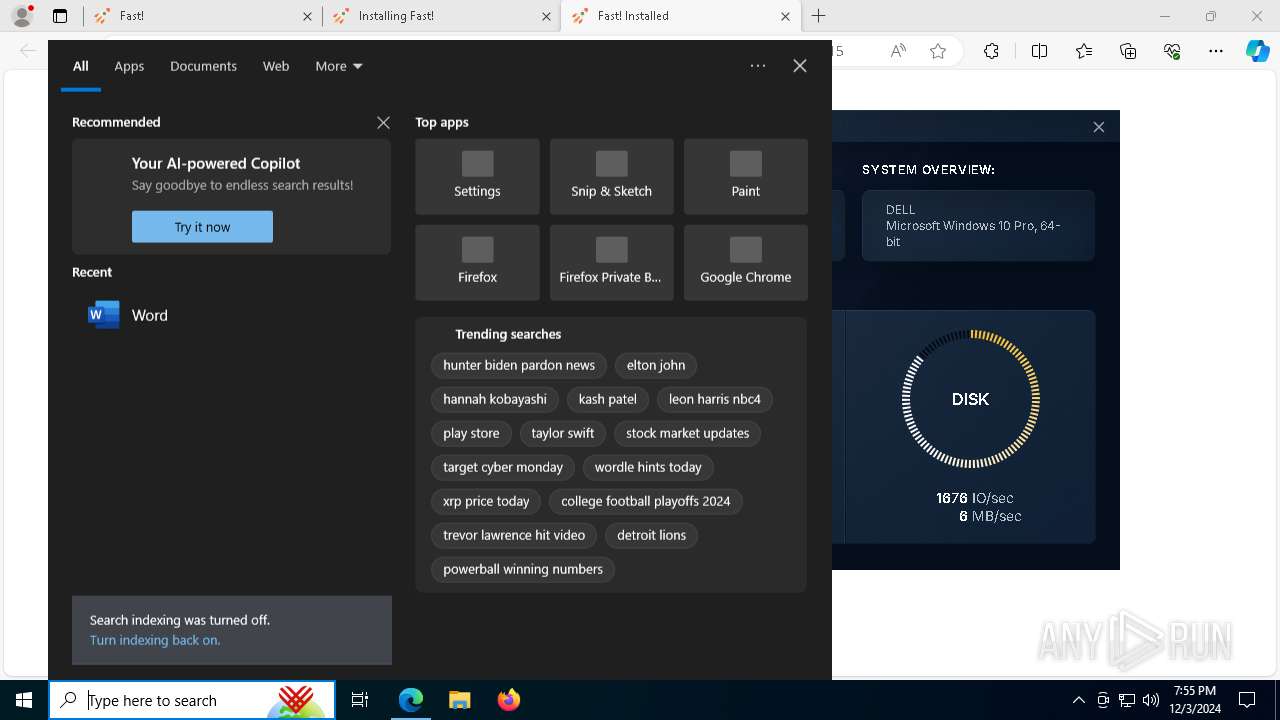Open Microsoft Edge from the taskbar

[411, 700]
